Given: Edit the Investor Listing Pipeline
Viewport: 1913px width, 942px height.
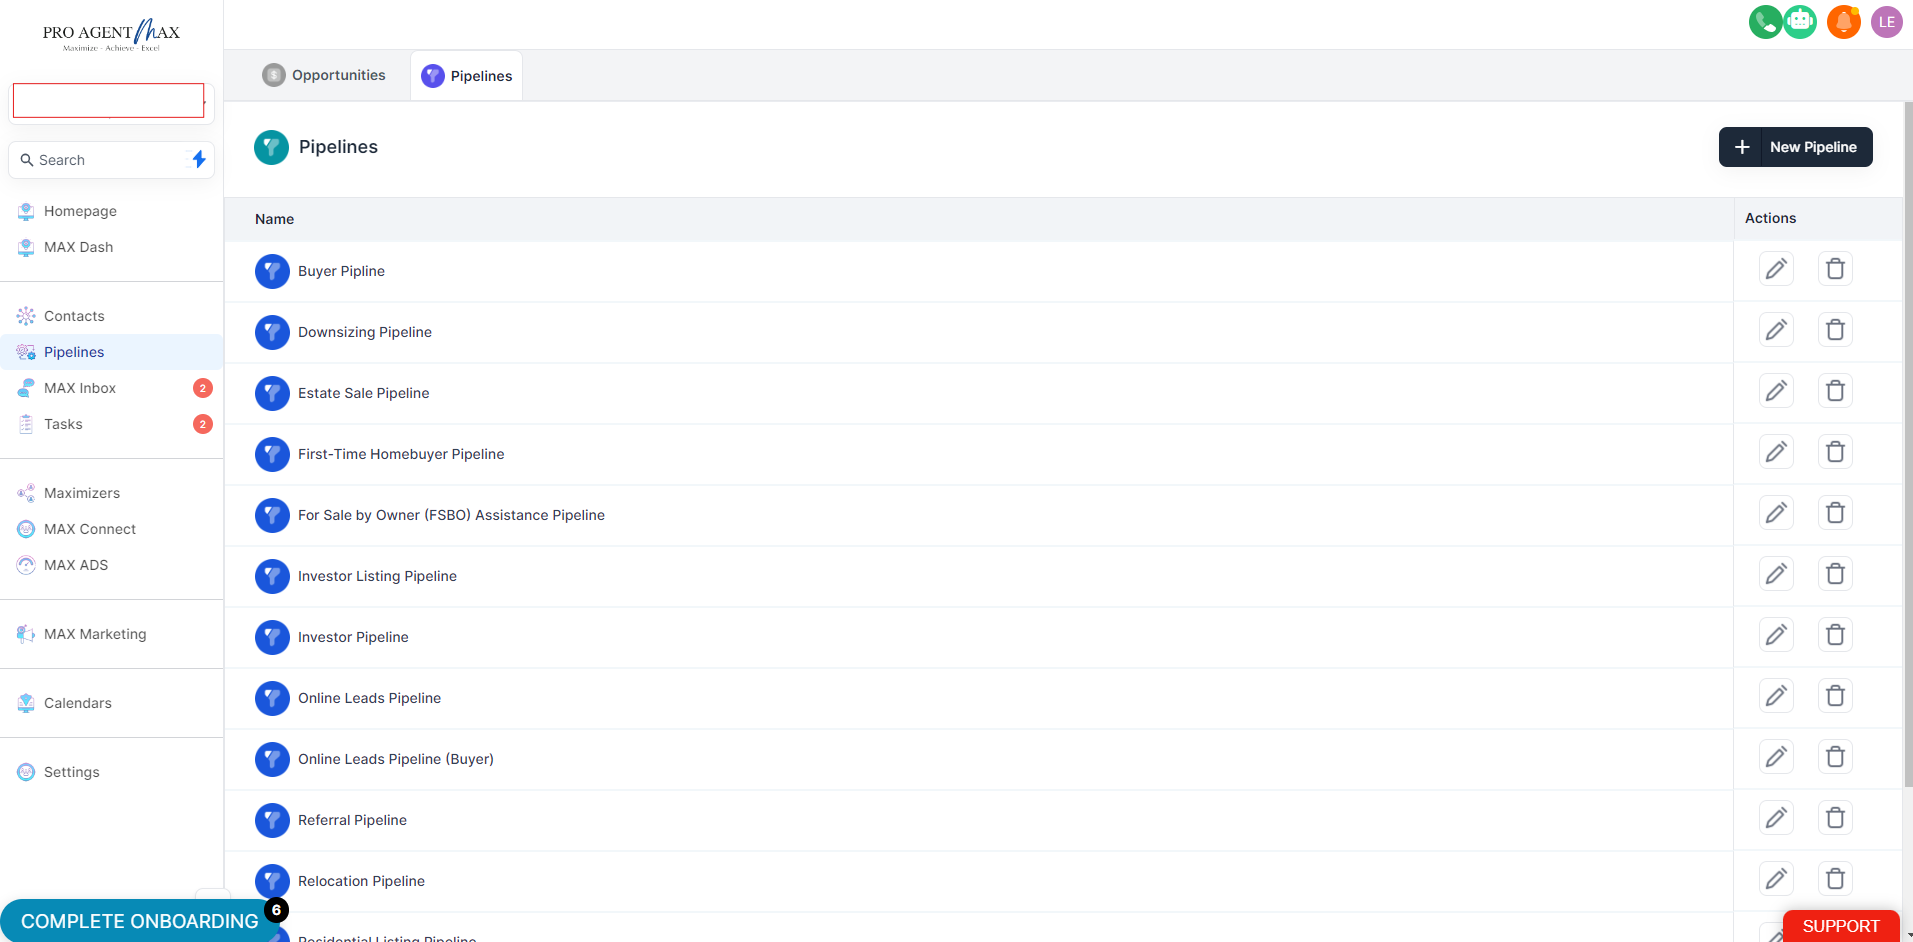Looking at the screenshot, I should tap(1776, 574).
